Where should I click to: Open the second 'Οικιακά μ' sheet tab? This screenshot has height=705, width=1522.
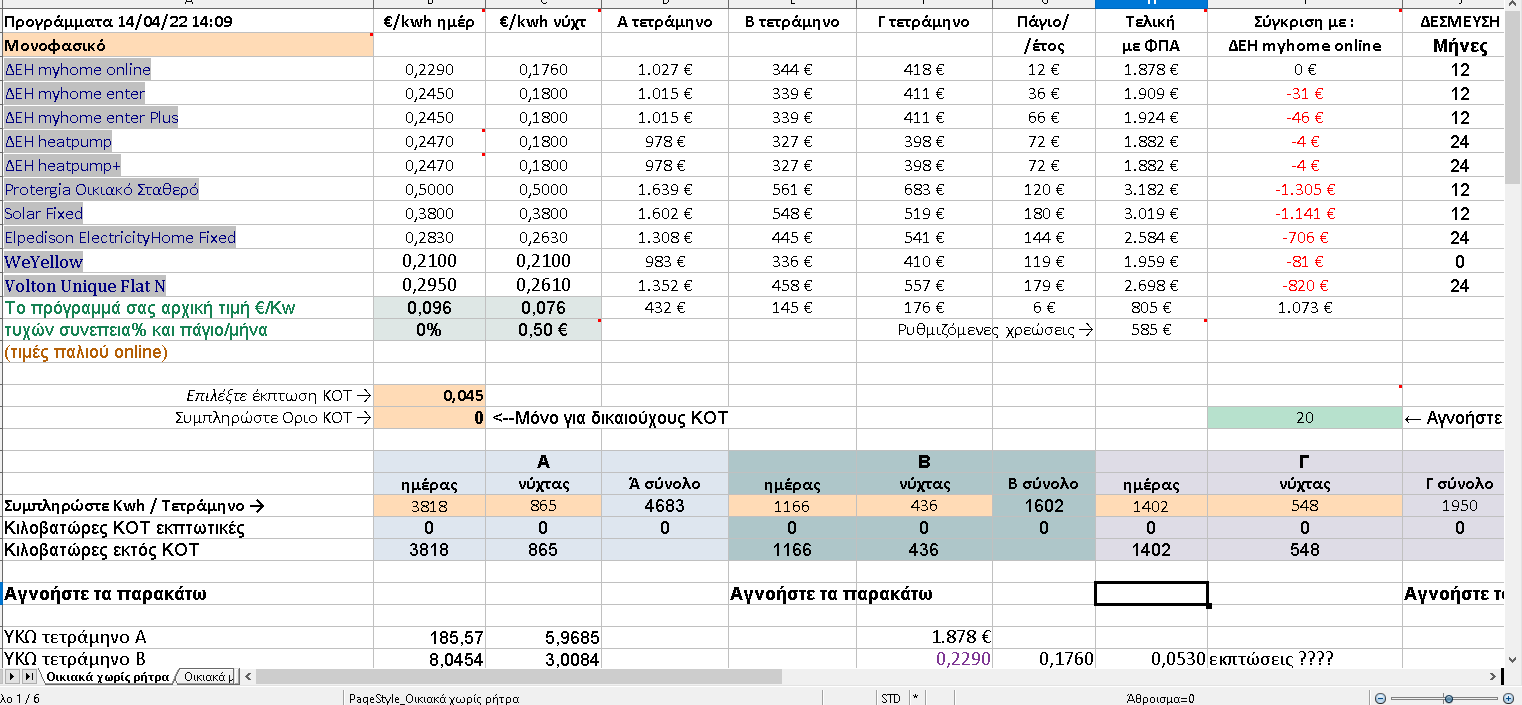pos(208,677)
